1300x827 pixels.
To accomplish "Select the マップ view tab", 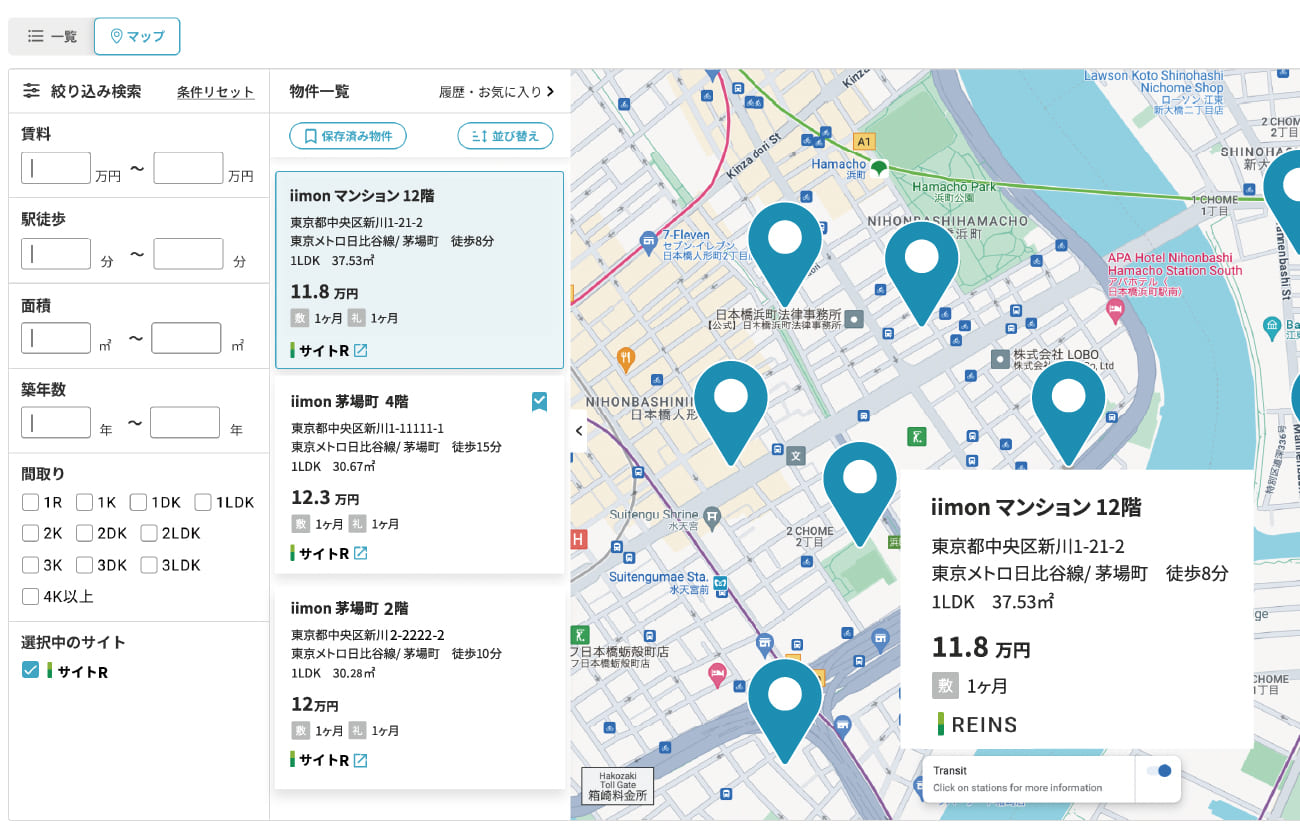I will click(x=137, y=36).
